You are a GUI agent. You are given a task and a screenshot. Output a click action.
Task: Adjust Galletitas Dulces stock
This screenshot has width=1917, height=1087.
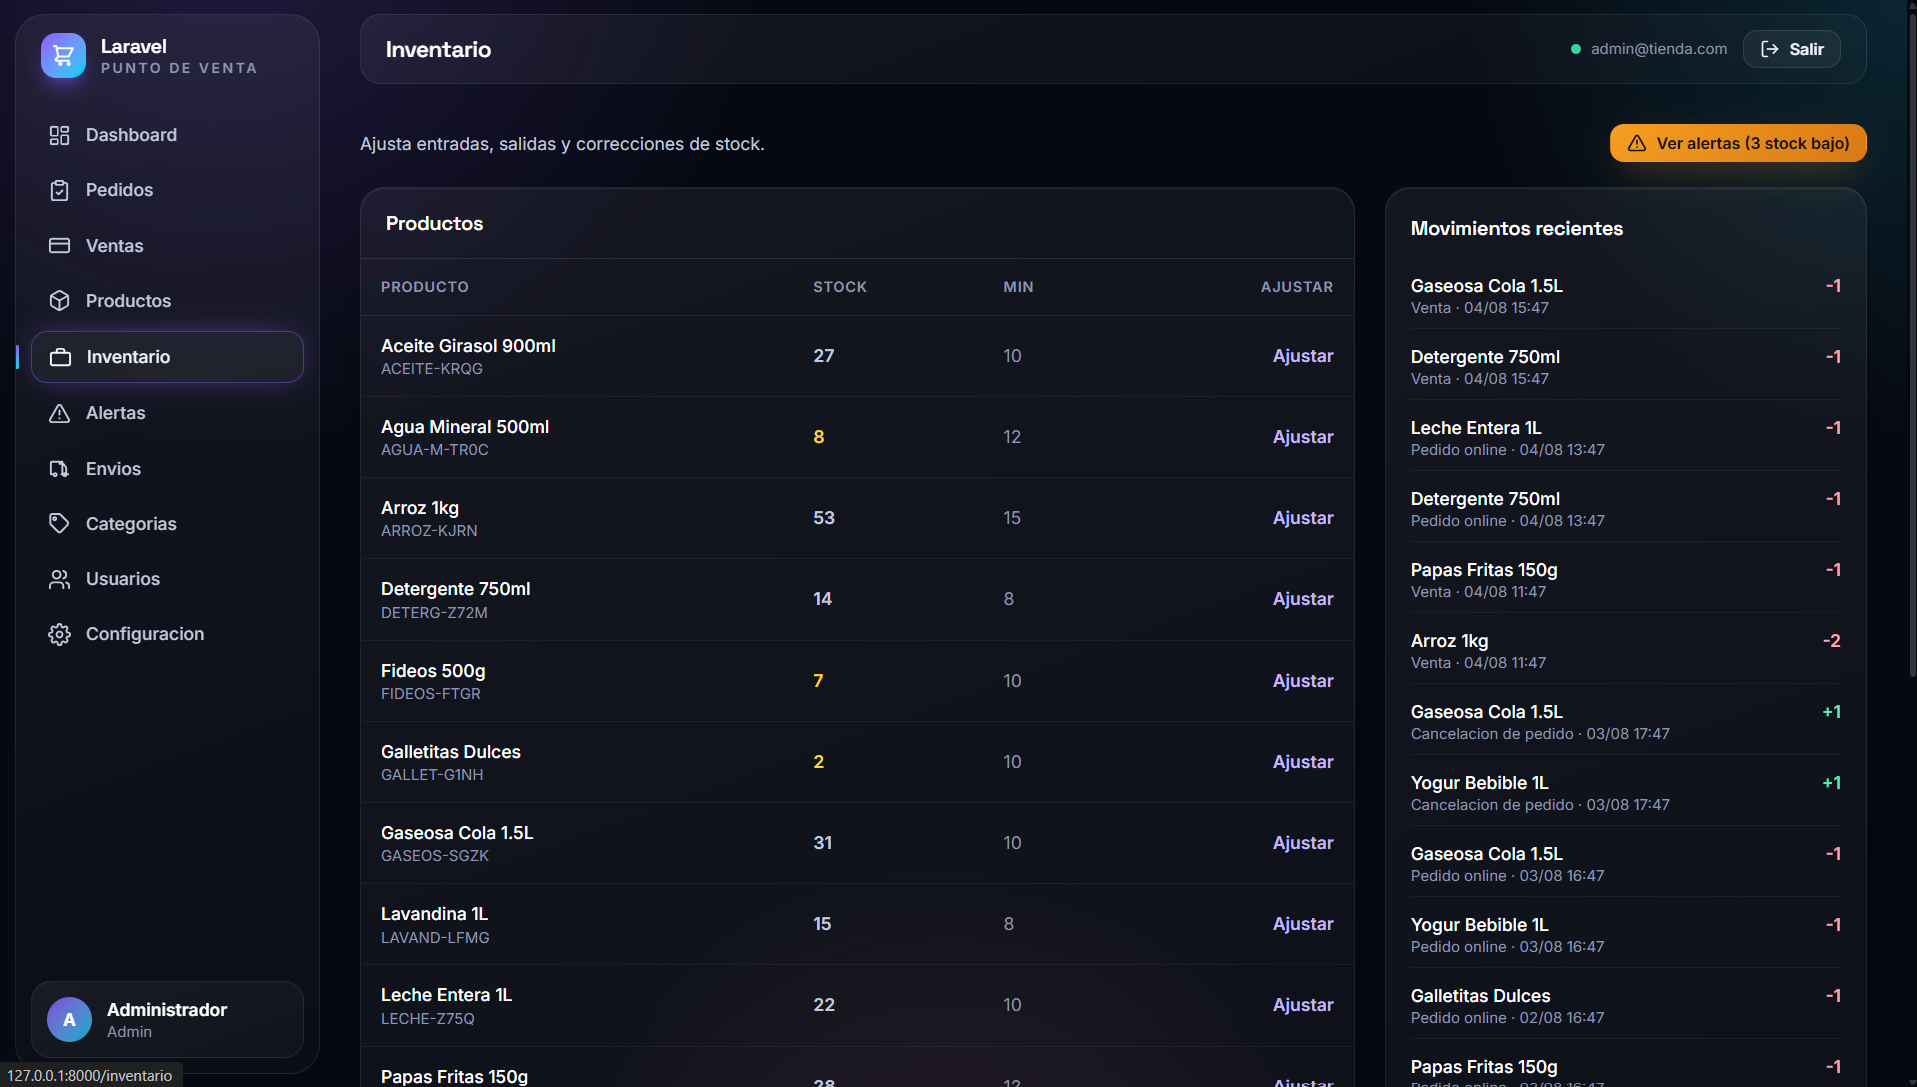[x=1303, y=762]
